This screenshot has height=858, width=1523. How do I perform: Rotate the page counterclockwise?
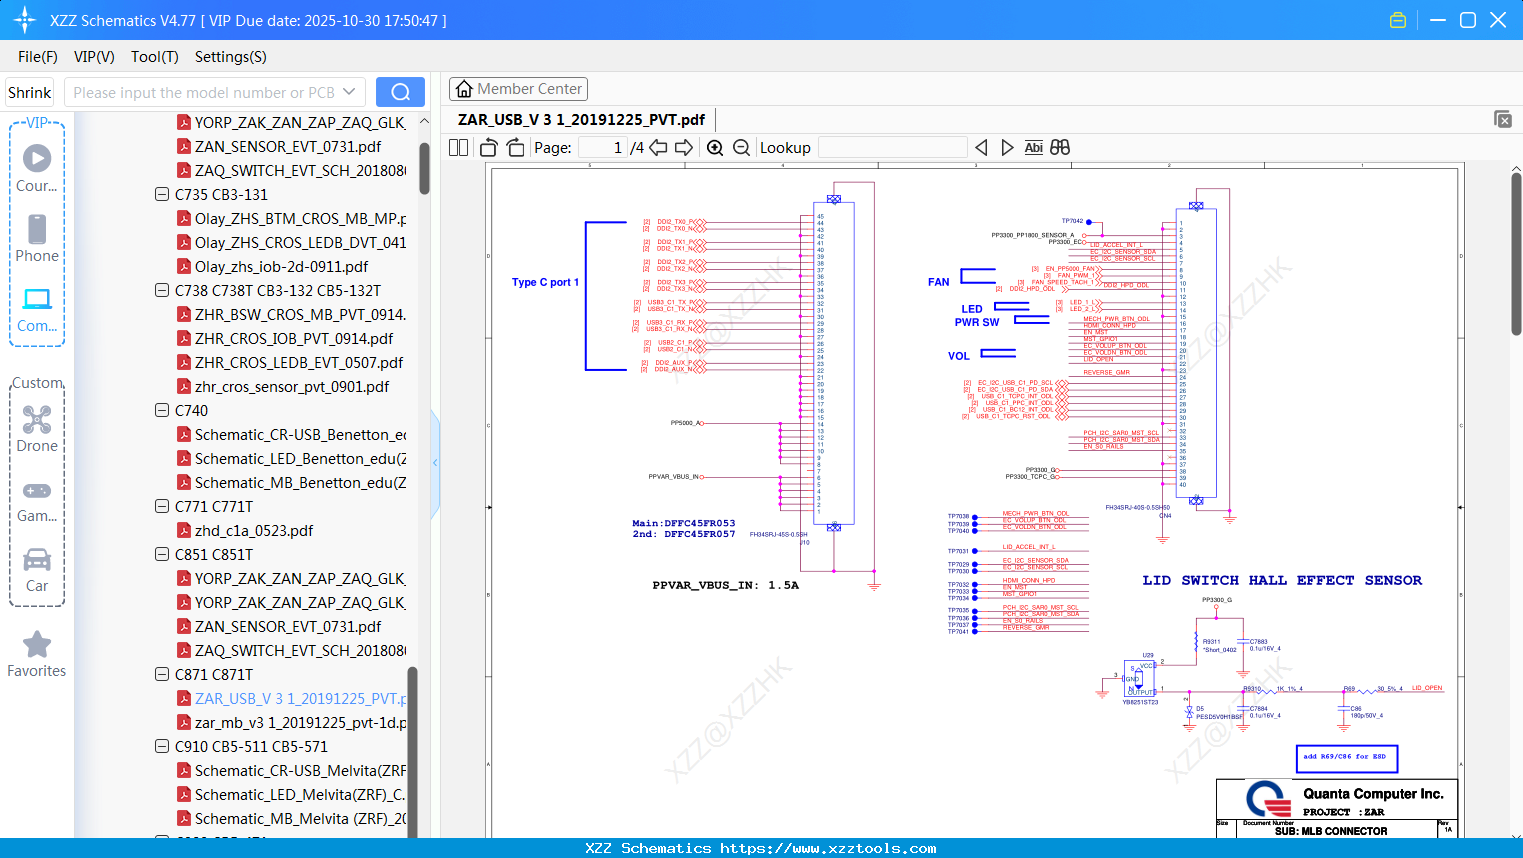coord(489,148)
